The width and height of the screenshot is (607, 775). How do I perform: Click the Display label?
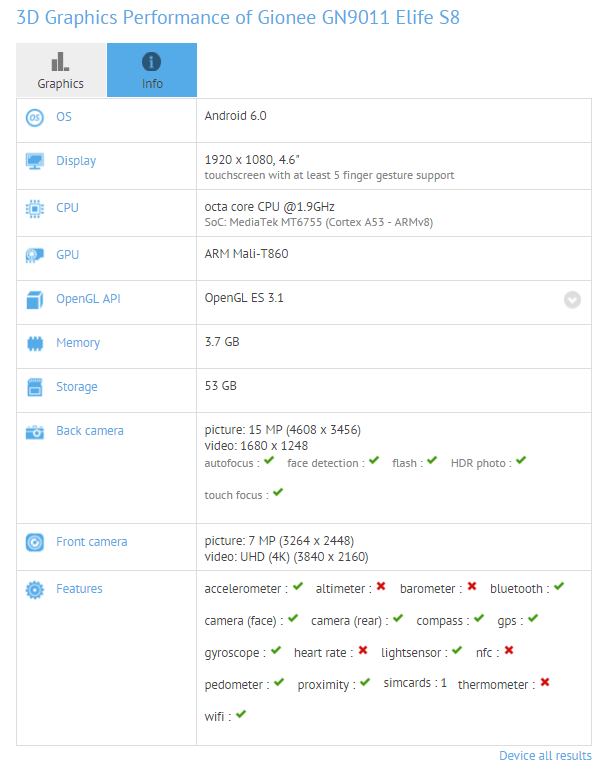click(x=76, y=161)
